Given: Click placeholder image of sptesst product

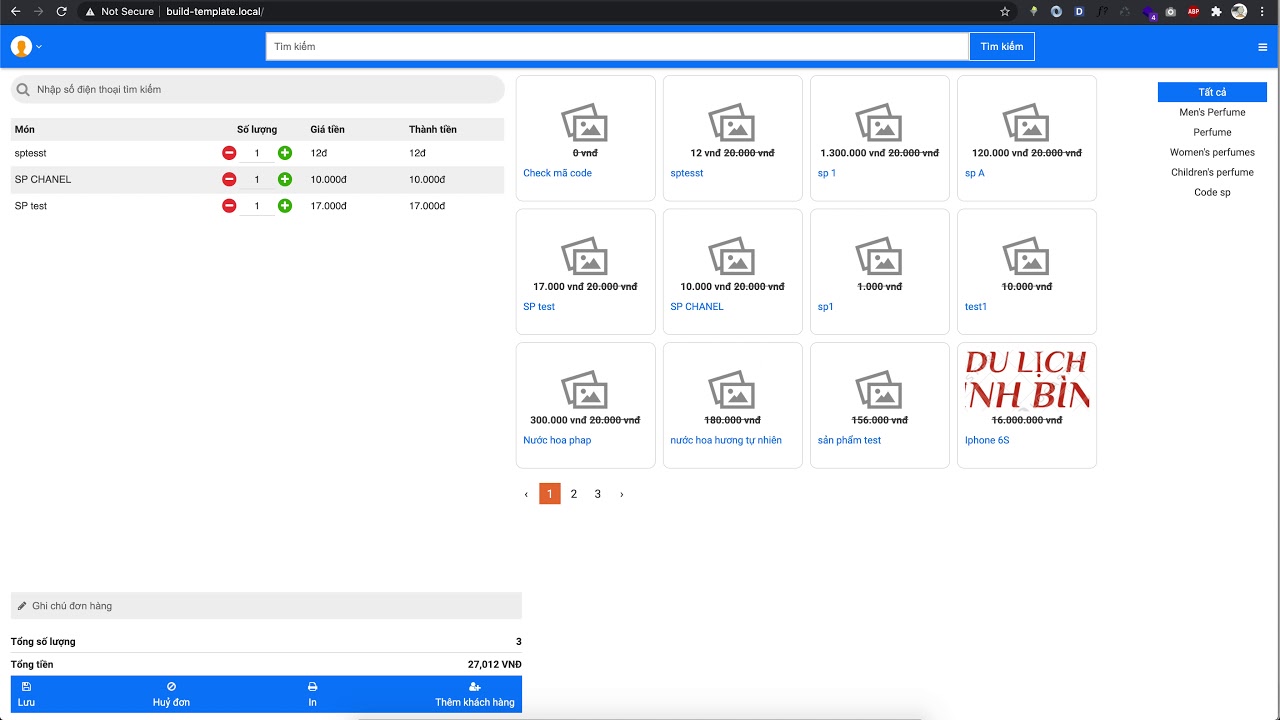Looking at the screenshot, I should [732, 122].
